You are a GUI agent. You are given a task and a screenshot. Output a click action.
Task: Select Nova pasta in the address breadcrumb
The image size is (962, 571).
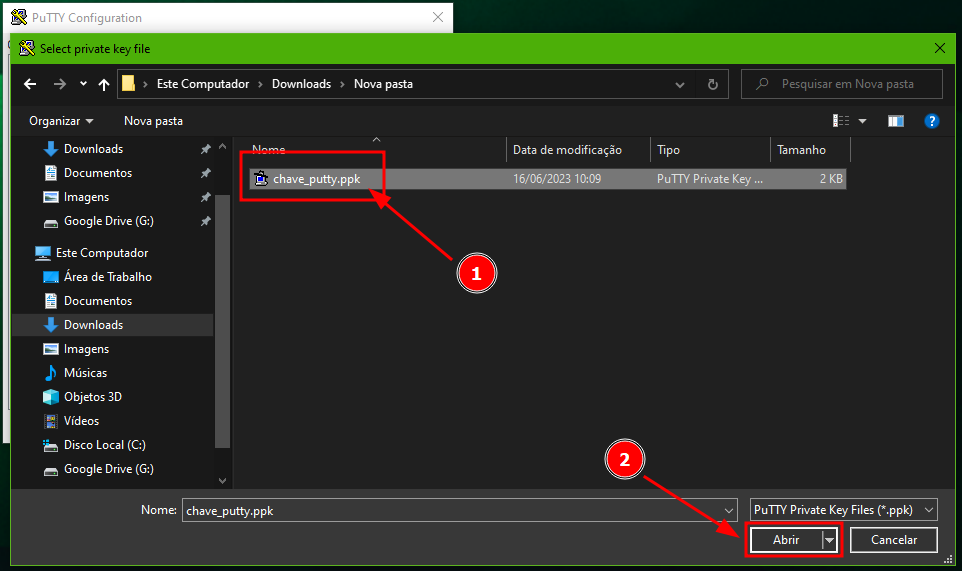(x=383, y=84)
